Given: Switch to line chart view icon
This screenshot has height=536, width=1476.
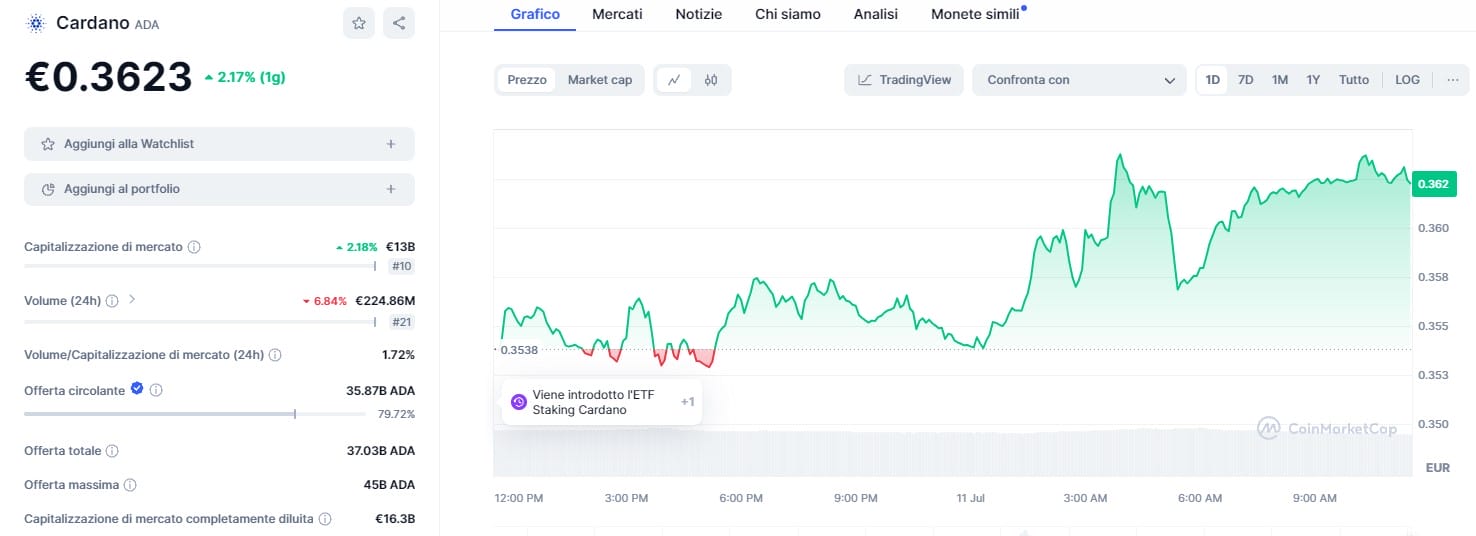Looking at the screenshot, I should tap(674, 80).
